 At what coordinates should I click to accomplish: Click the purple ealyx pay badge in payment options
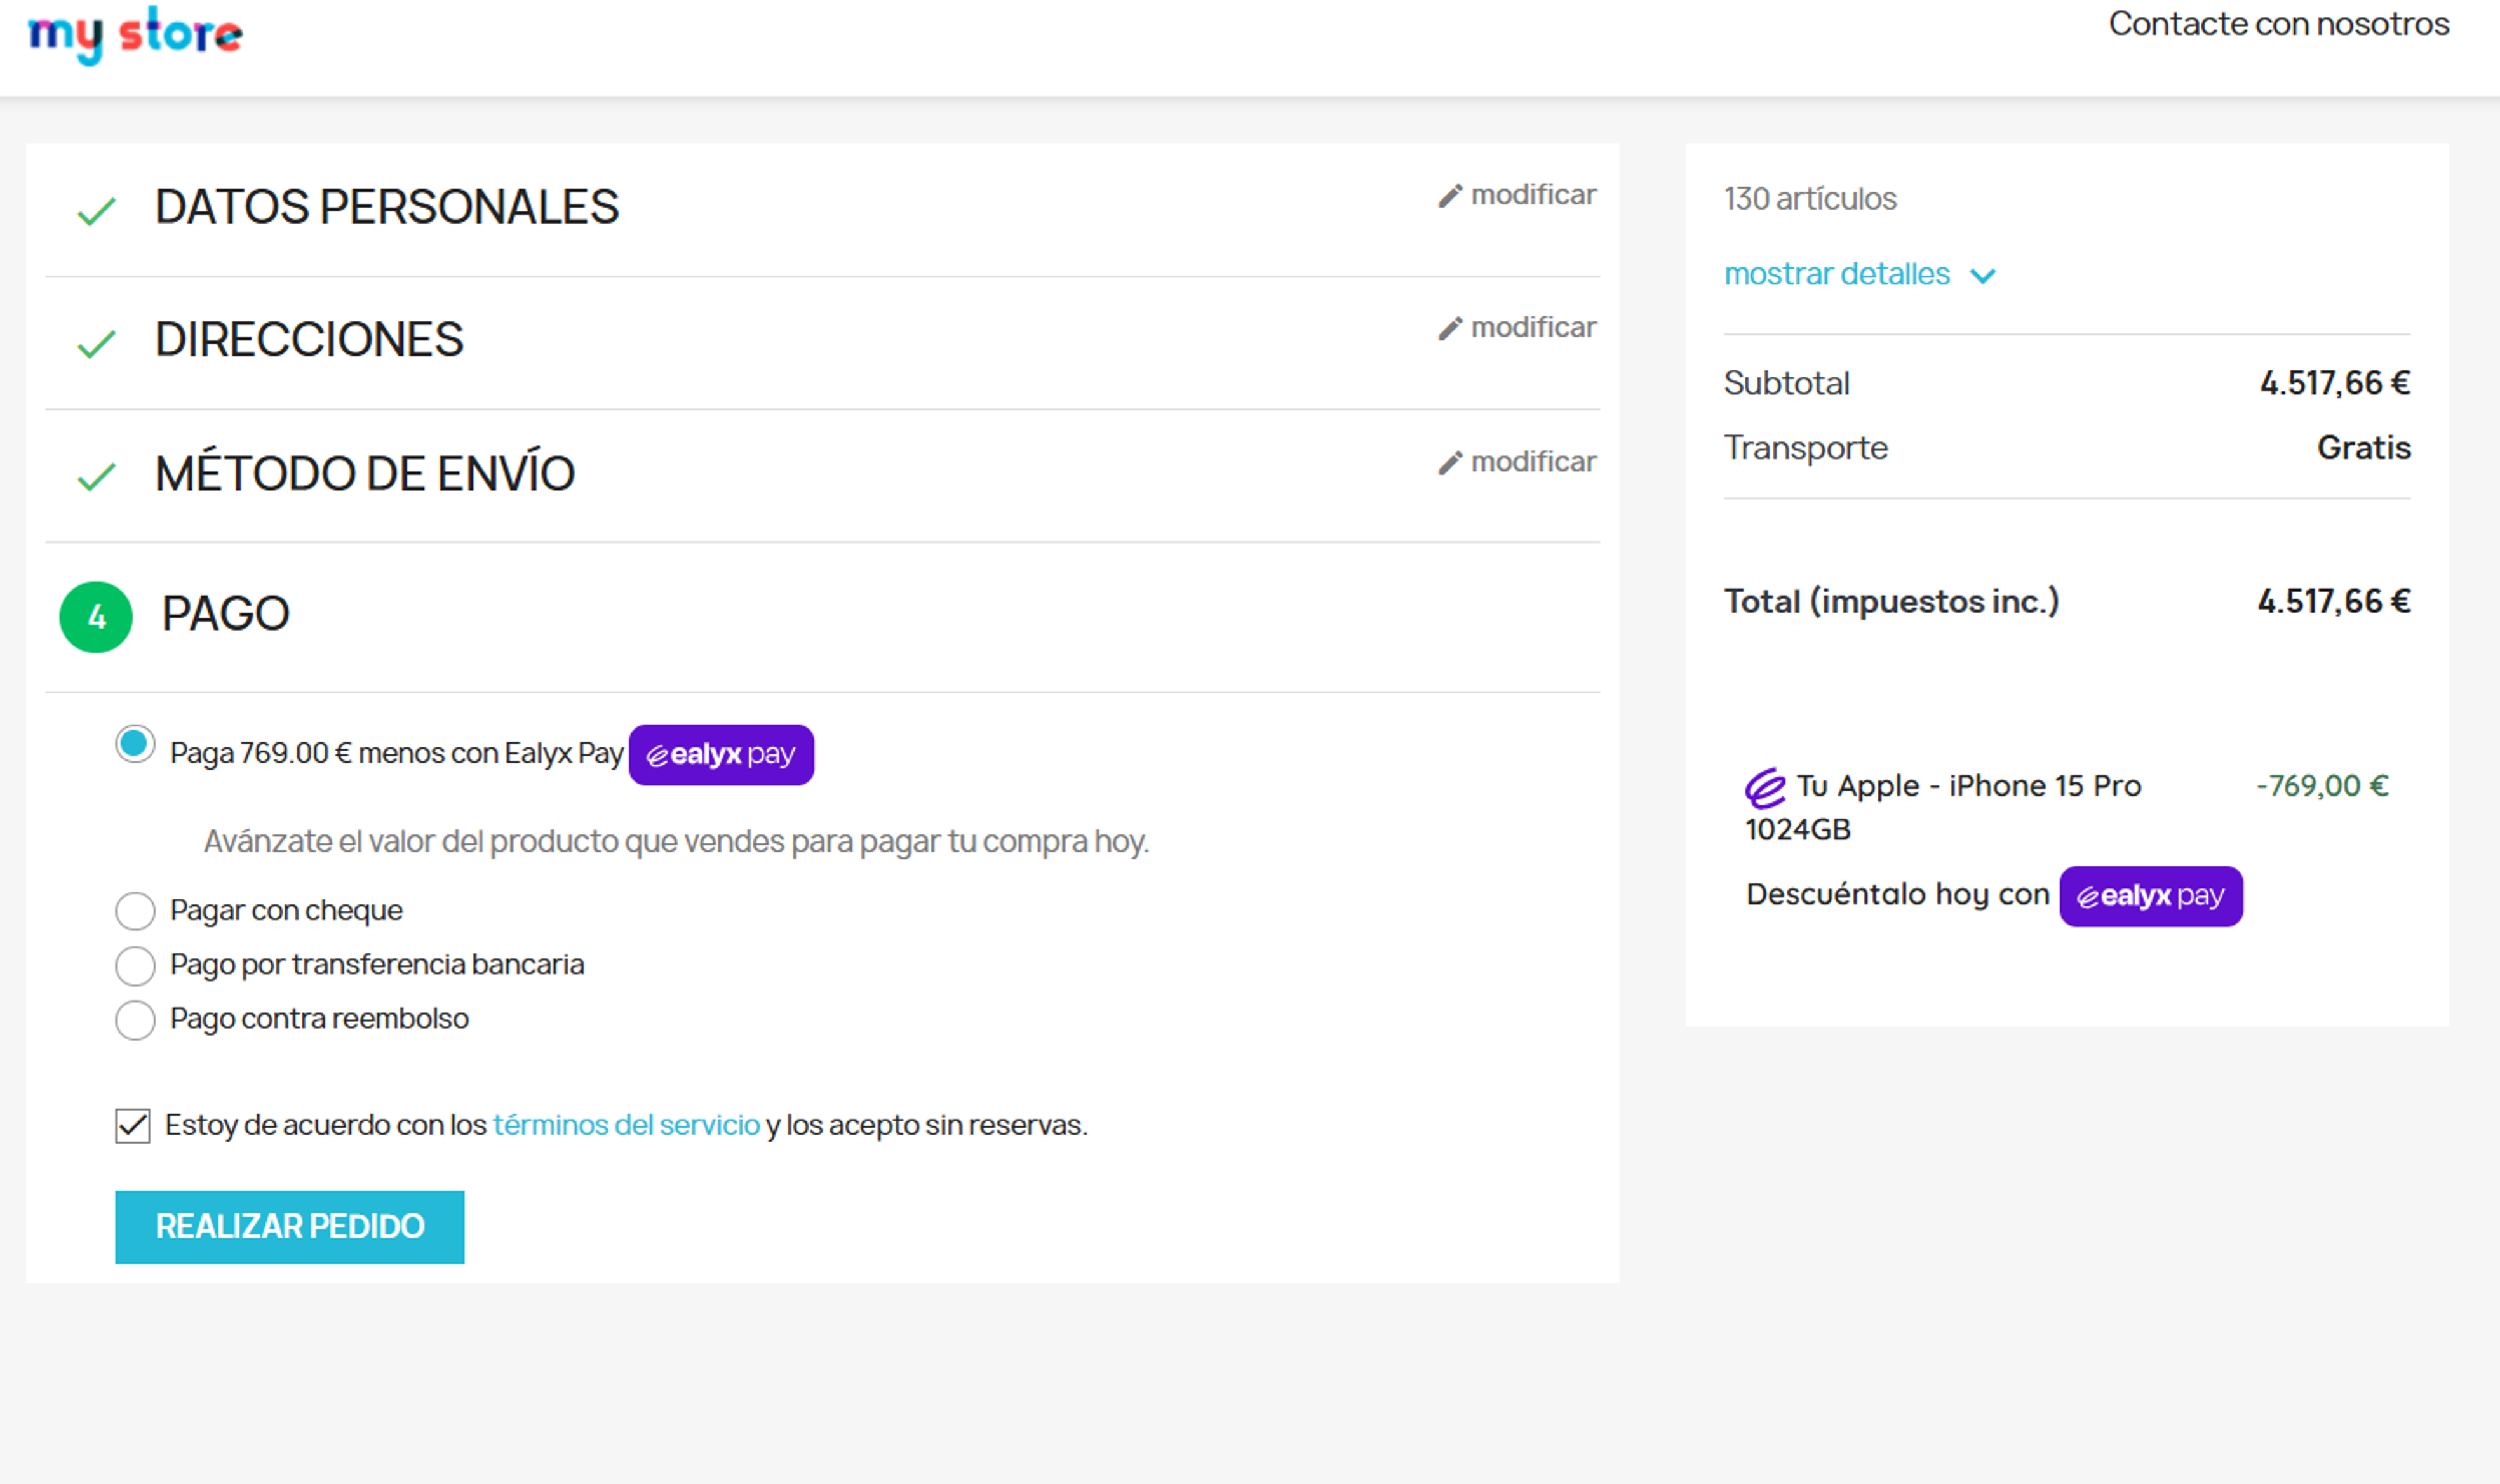(x=721, y=755)
